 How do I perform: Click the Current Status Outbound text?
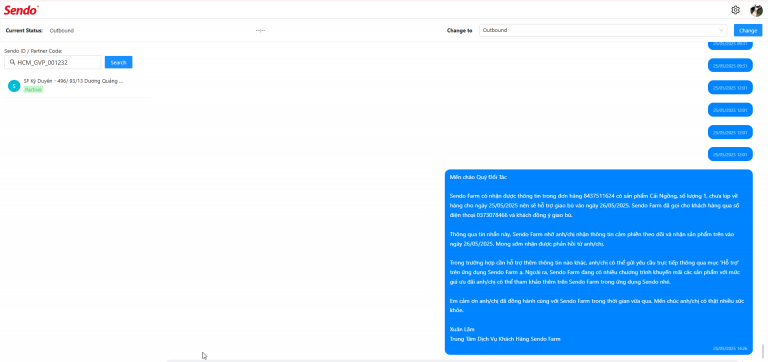(62, 30)
